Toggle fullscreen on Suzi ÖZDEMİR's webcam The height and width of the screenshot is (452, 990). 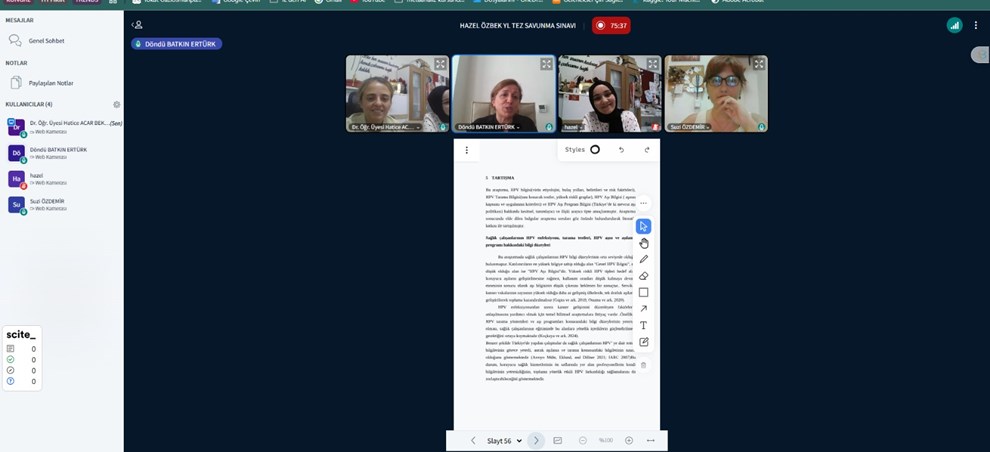759,64
